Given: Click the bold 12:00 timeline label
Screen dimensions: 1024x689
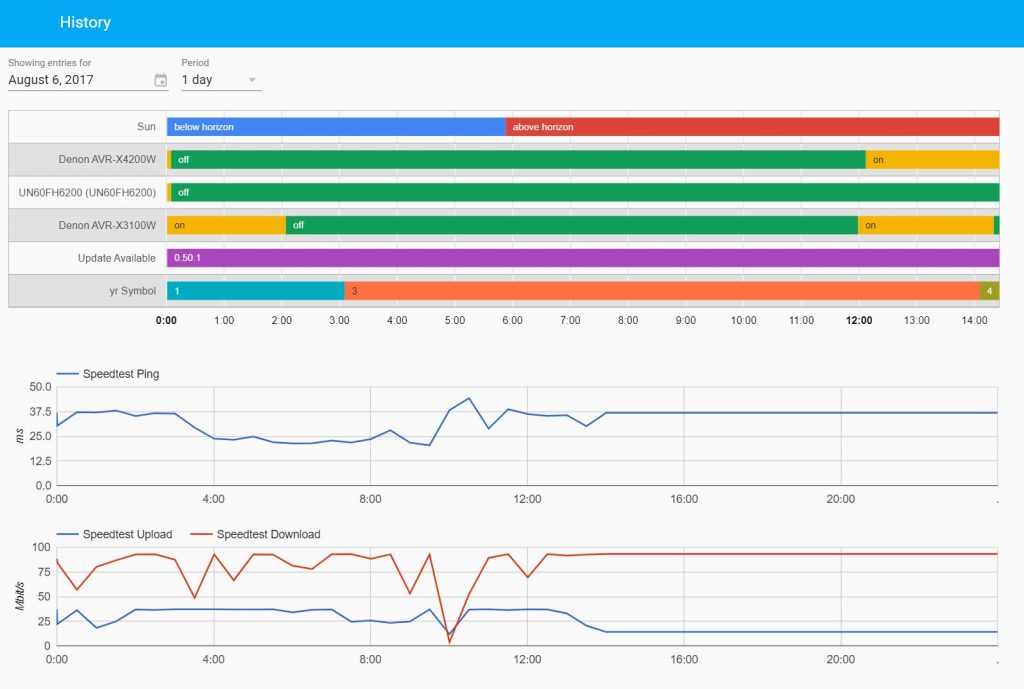Looking at the screenshot, I should click(x=859, y=321).
